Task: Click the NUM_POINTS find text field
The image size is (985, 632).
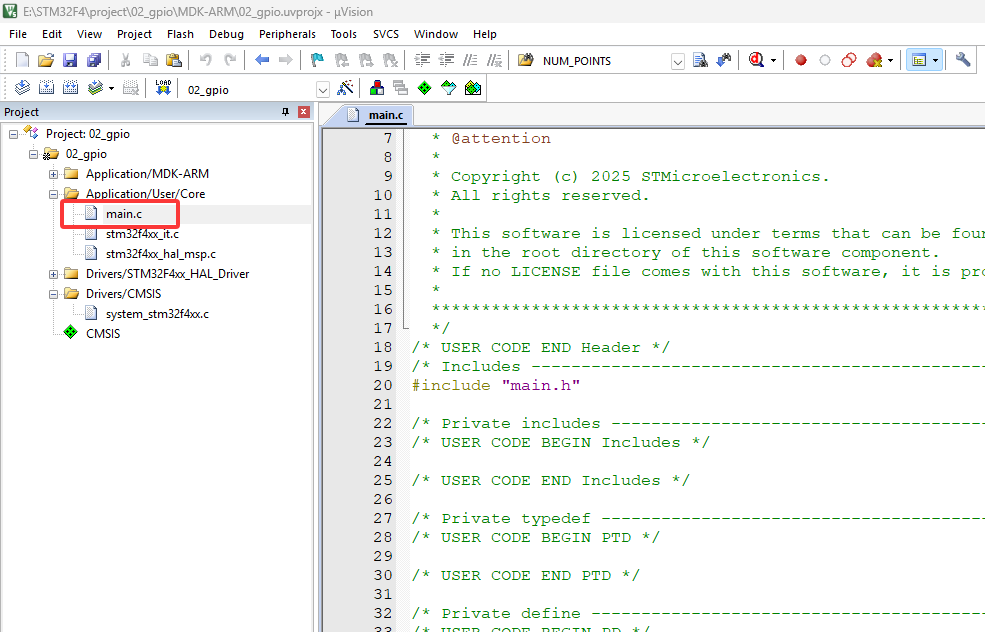Action: point(605,61)
